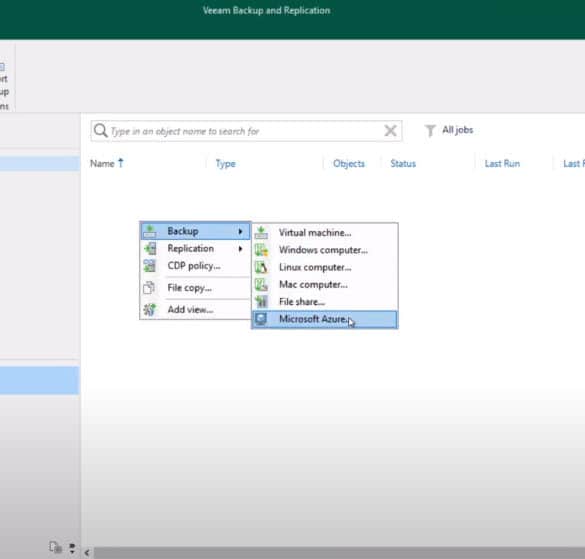585x559 pixels.
Task: Open the Backup submenu entry
Action: coord(195,231)
